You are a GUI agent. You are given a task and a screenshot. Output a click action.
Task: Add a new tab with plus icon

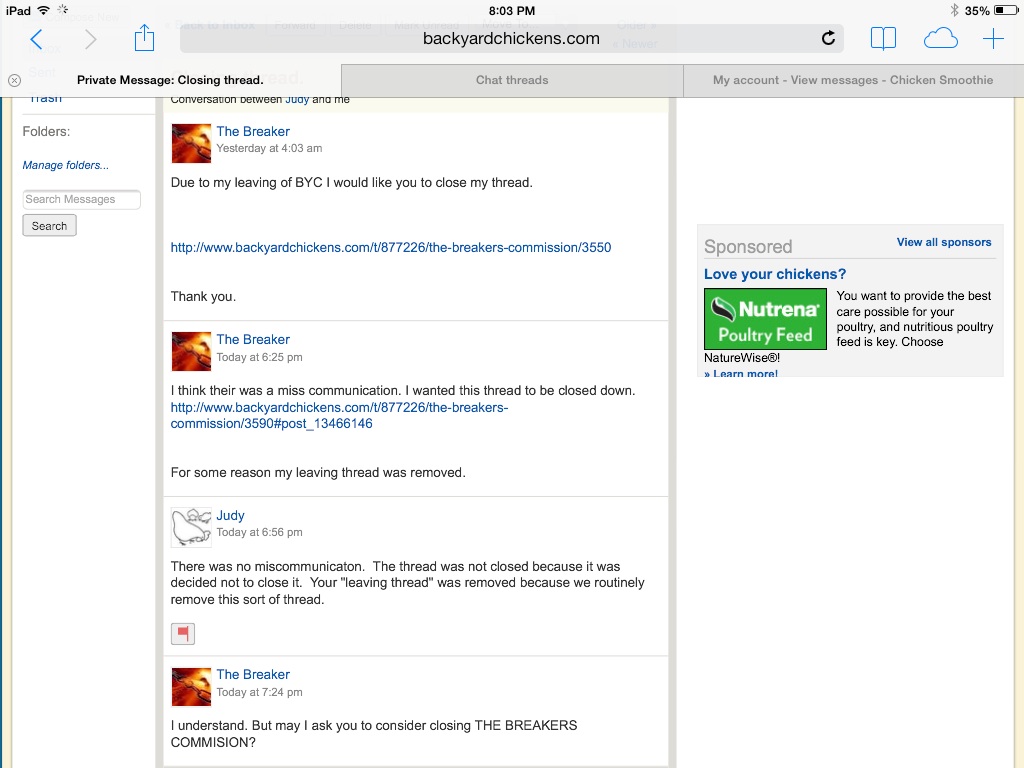click(993, 39)
